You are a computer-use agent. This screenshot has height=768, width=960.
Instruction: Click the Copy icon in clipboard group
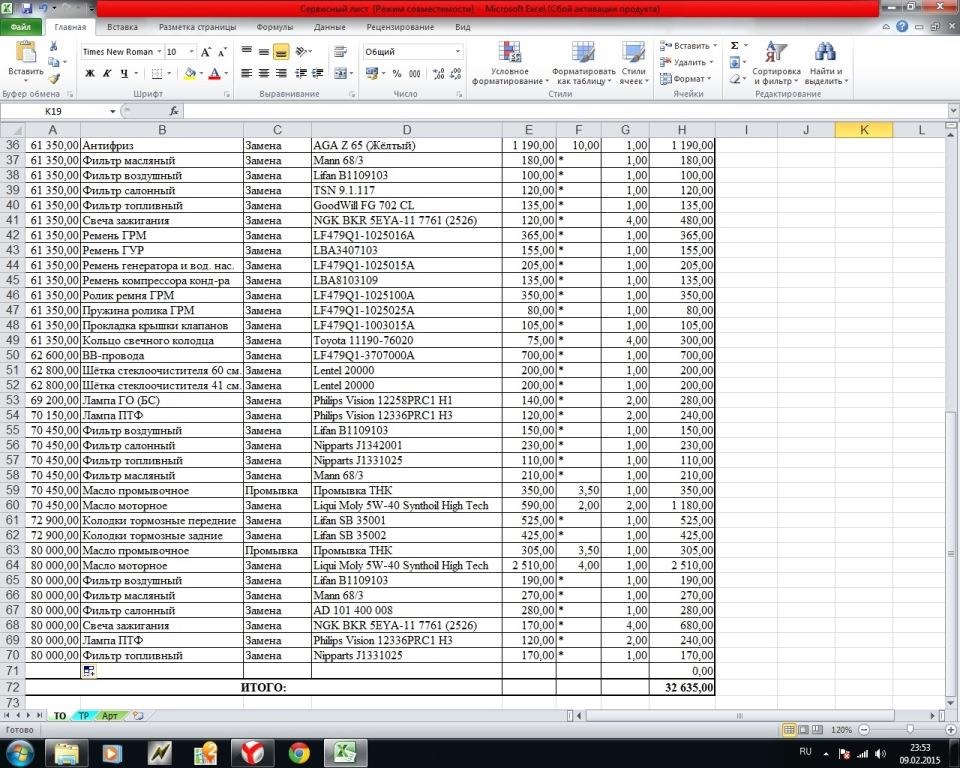coord(53,62)
